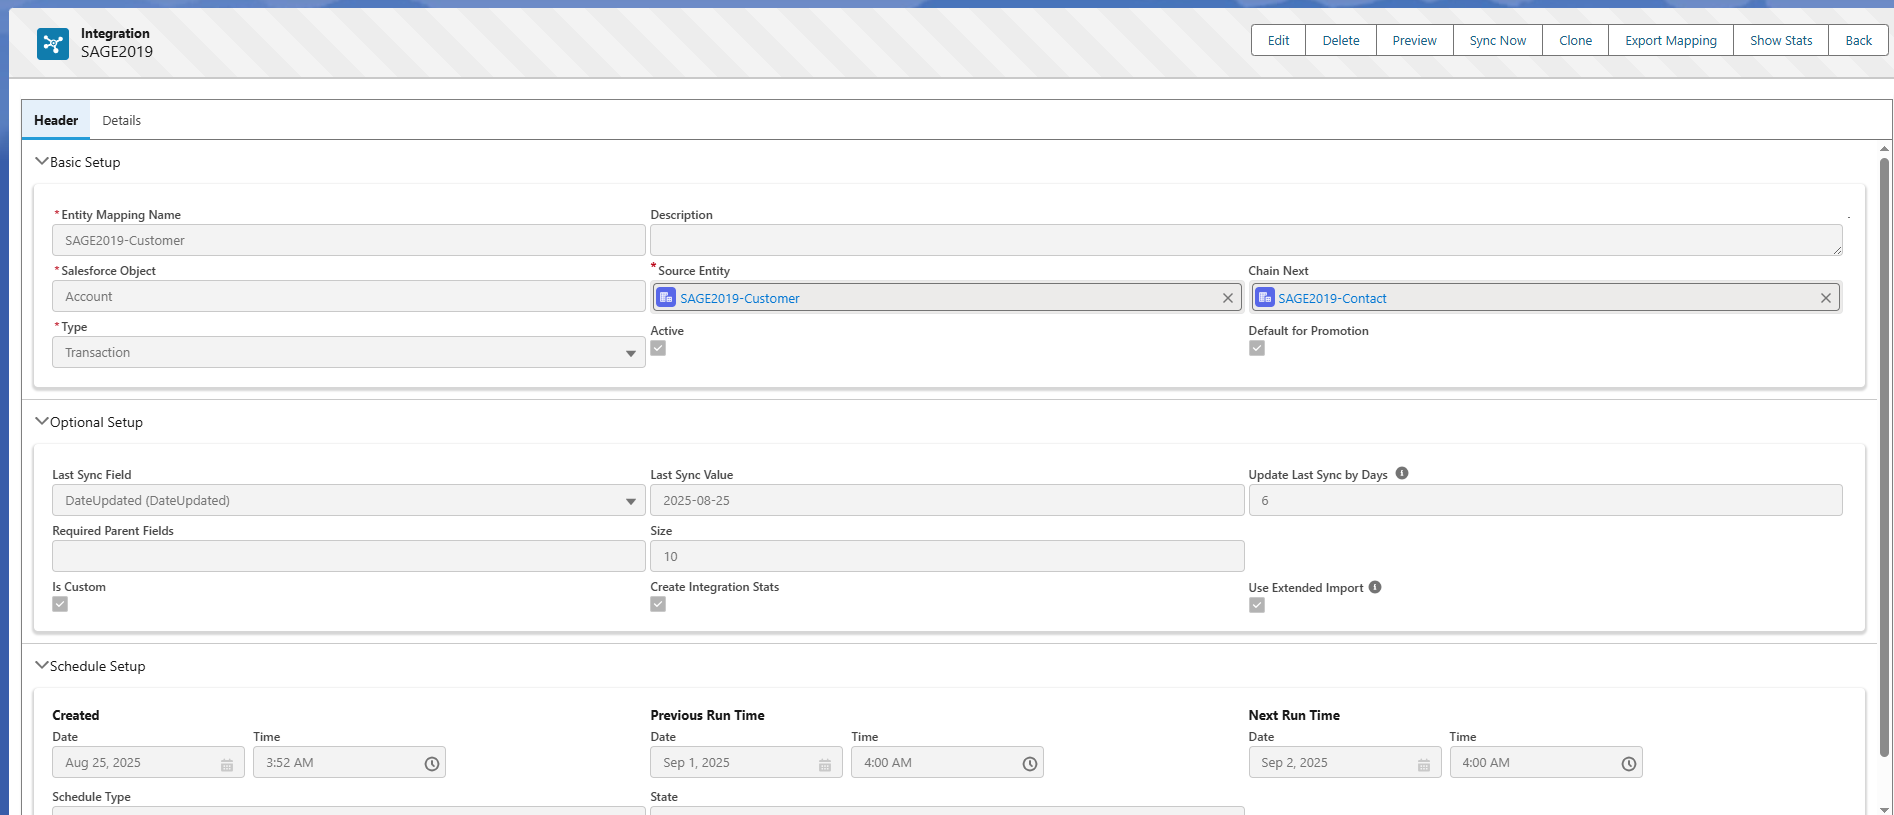Toggle the Active checkbox
The height and width of the screenshot is (815, 1894).
point(658,348)
